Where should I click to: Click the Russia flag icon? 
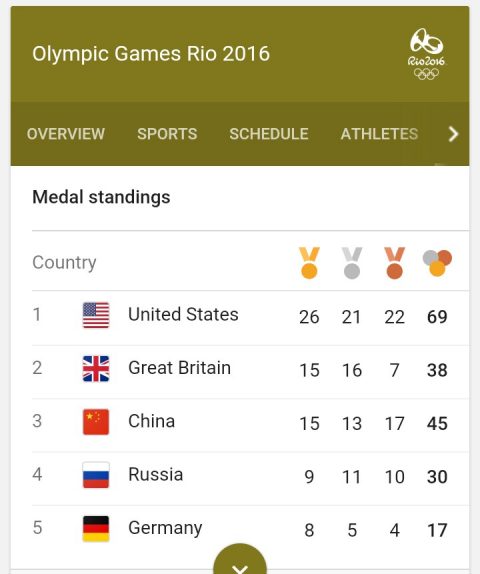click(x=96, y=475)
